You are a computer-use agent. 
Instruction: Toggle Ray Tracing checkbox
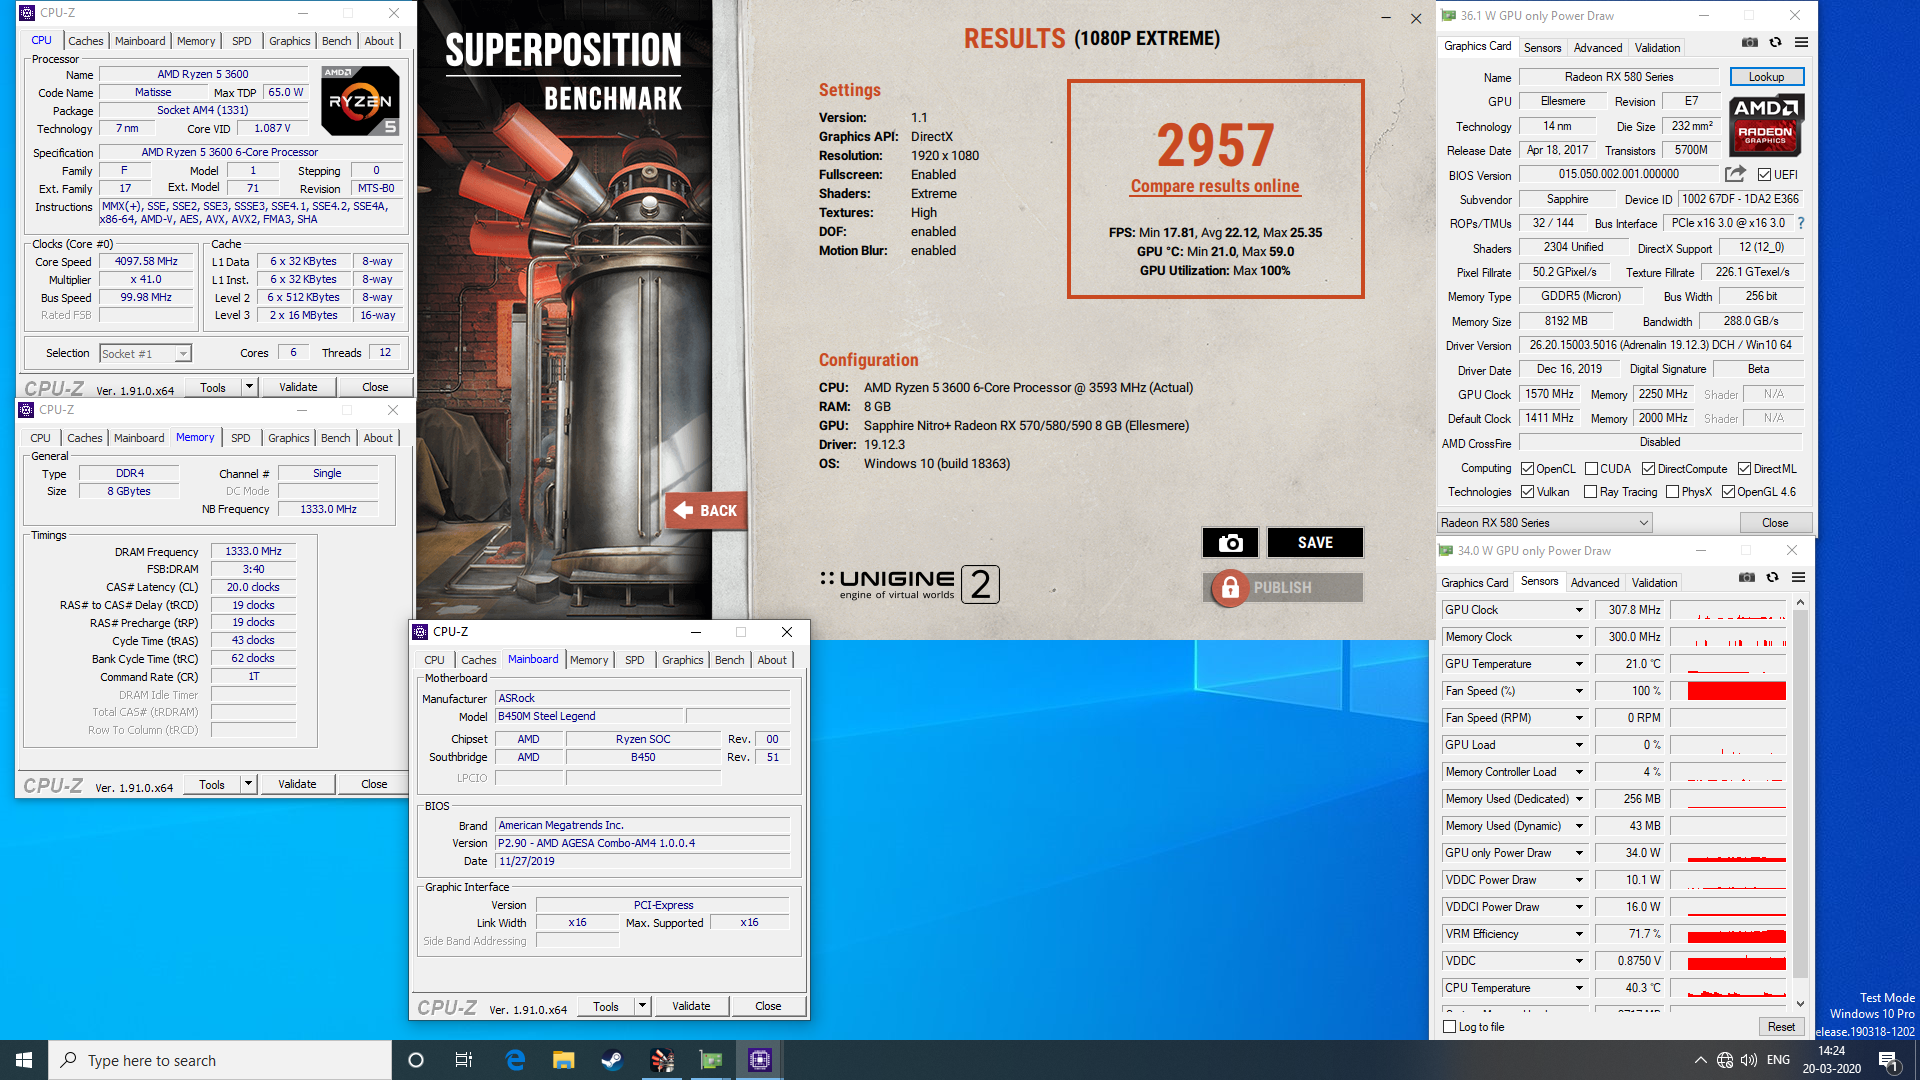tap(1590, 492)
